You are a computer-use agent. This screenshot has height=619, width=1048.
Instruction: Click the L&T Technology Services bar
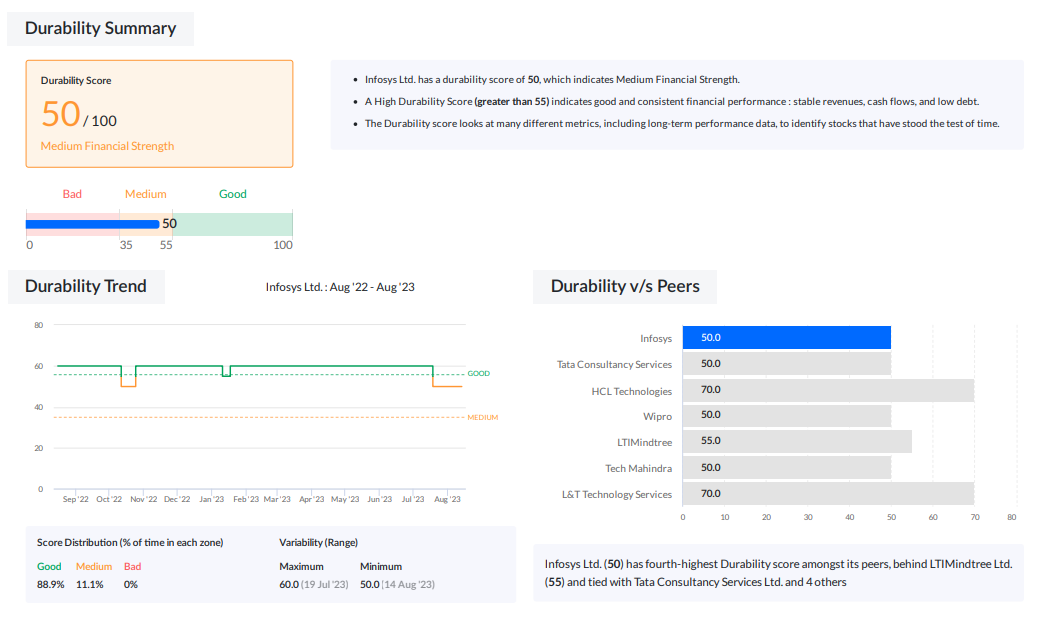[828, 494]
